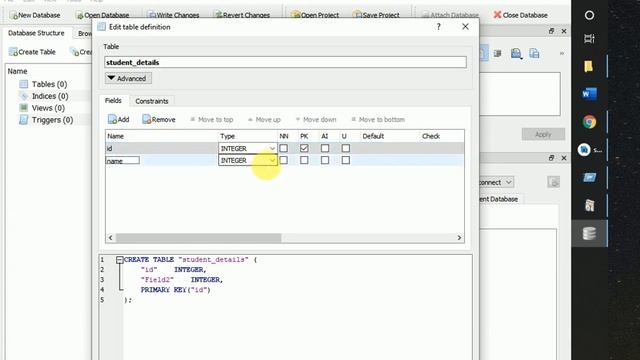The width and height of the screenshot is (640, 360).
Task: Click horizontal scrollbar right arrow
Action: (459, 238)
